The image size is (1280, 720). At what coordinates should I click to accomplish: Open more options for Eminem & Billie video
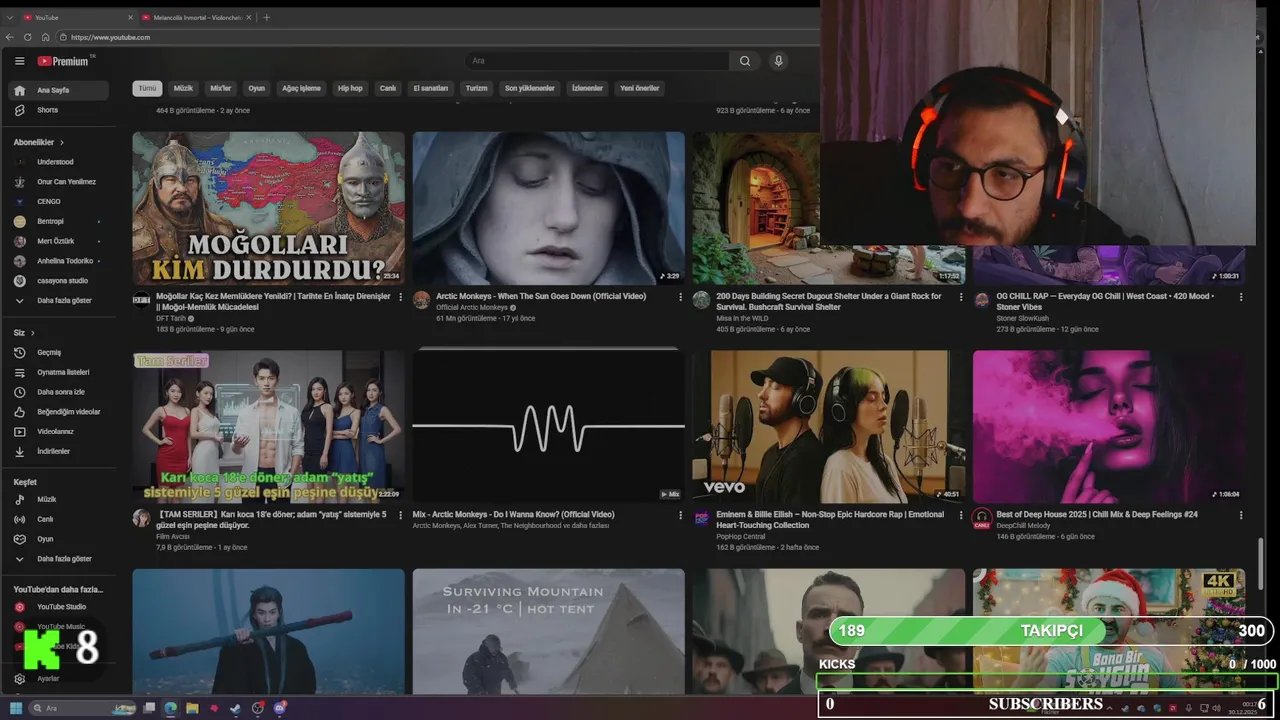click(x=961, y=515)
